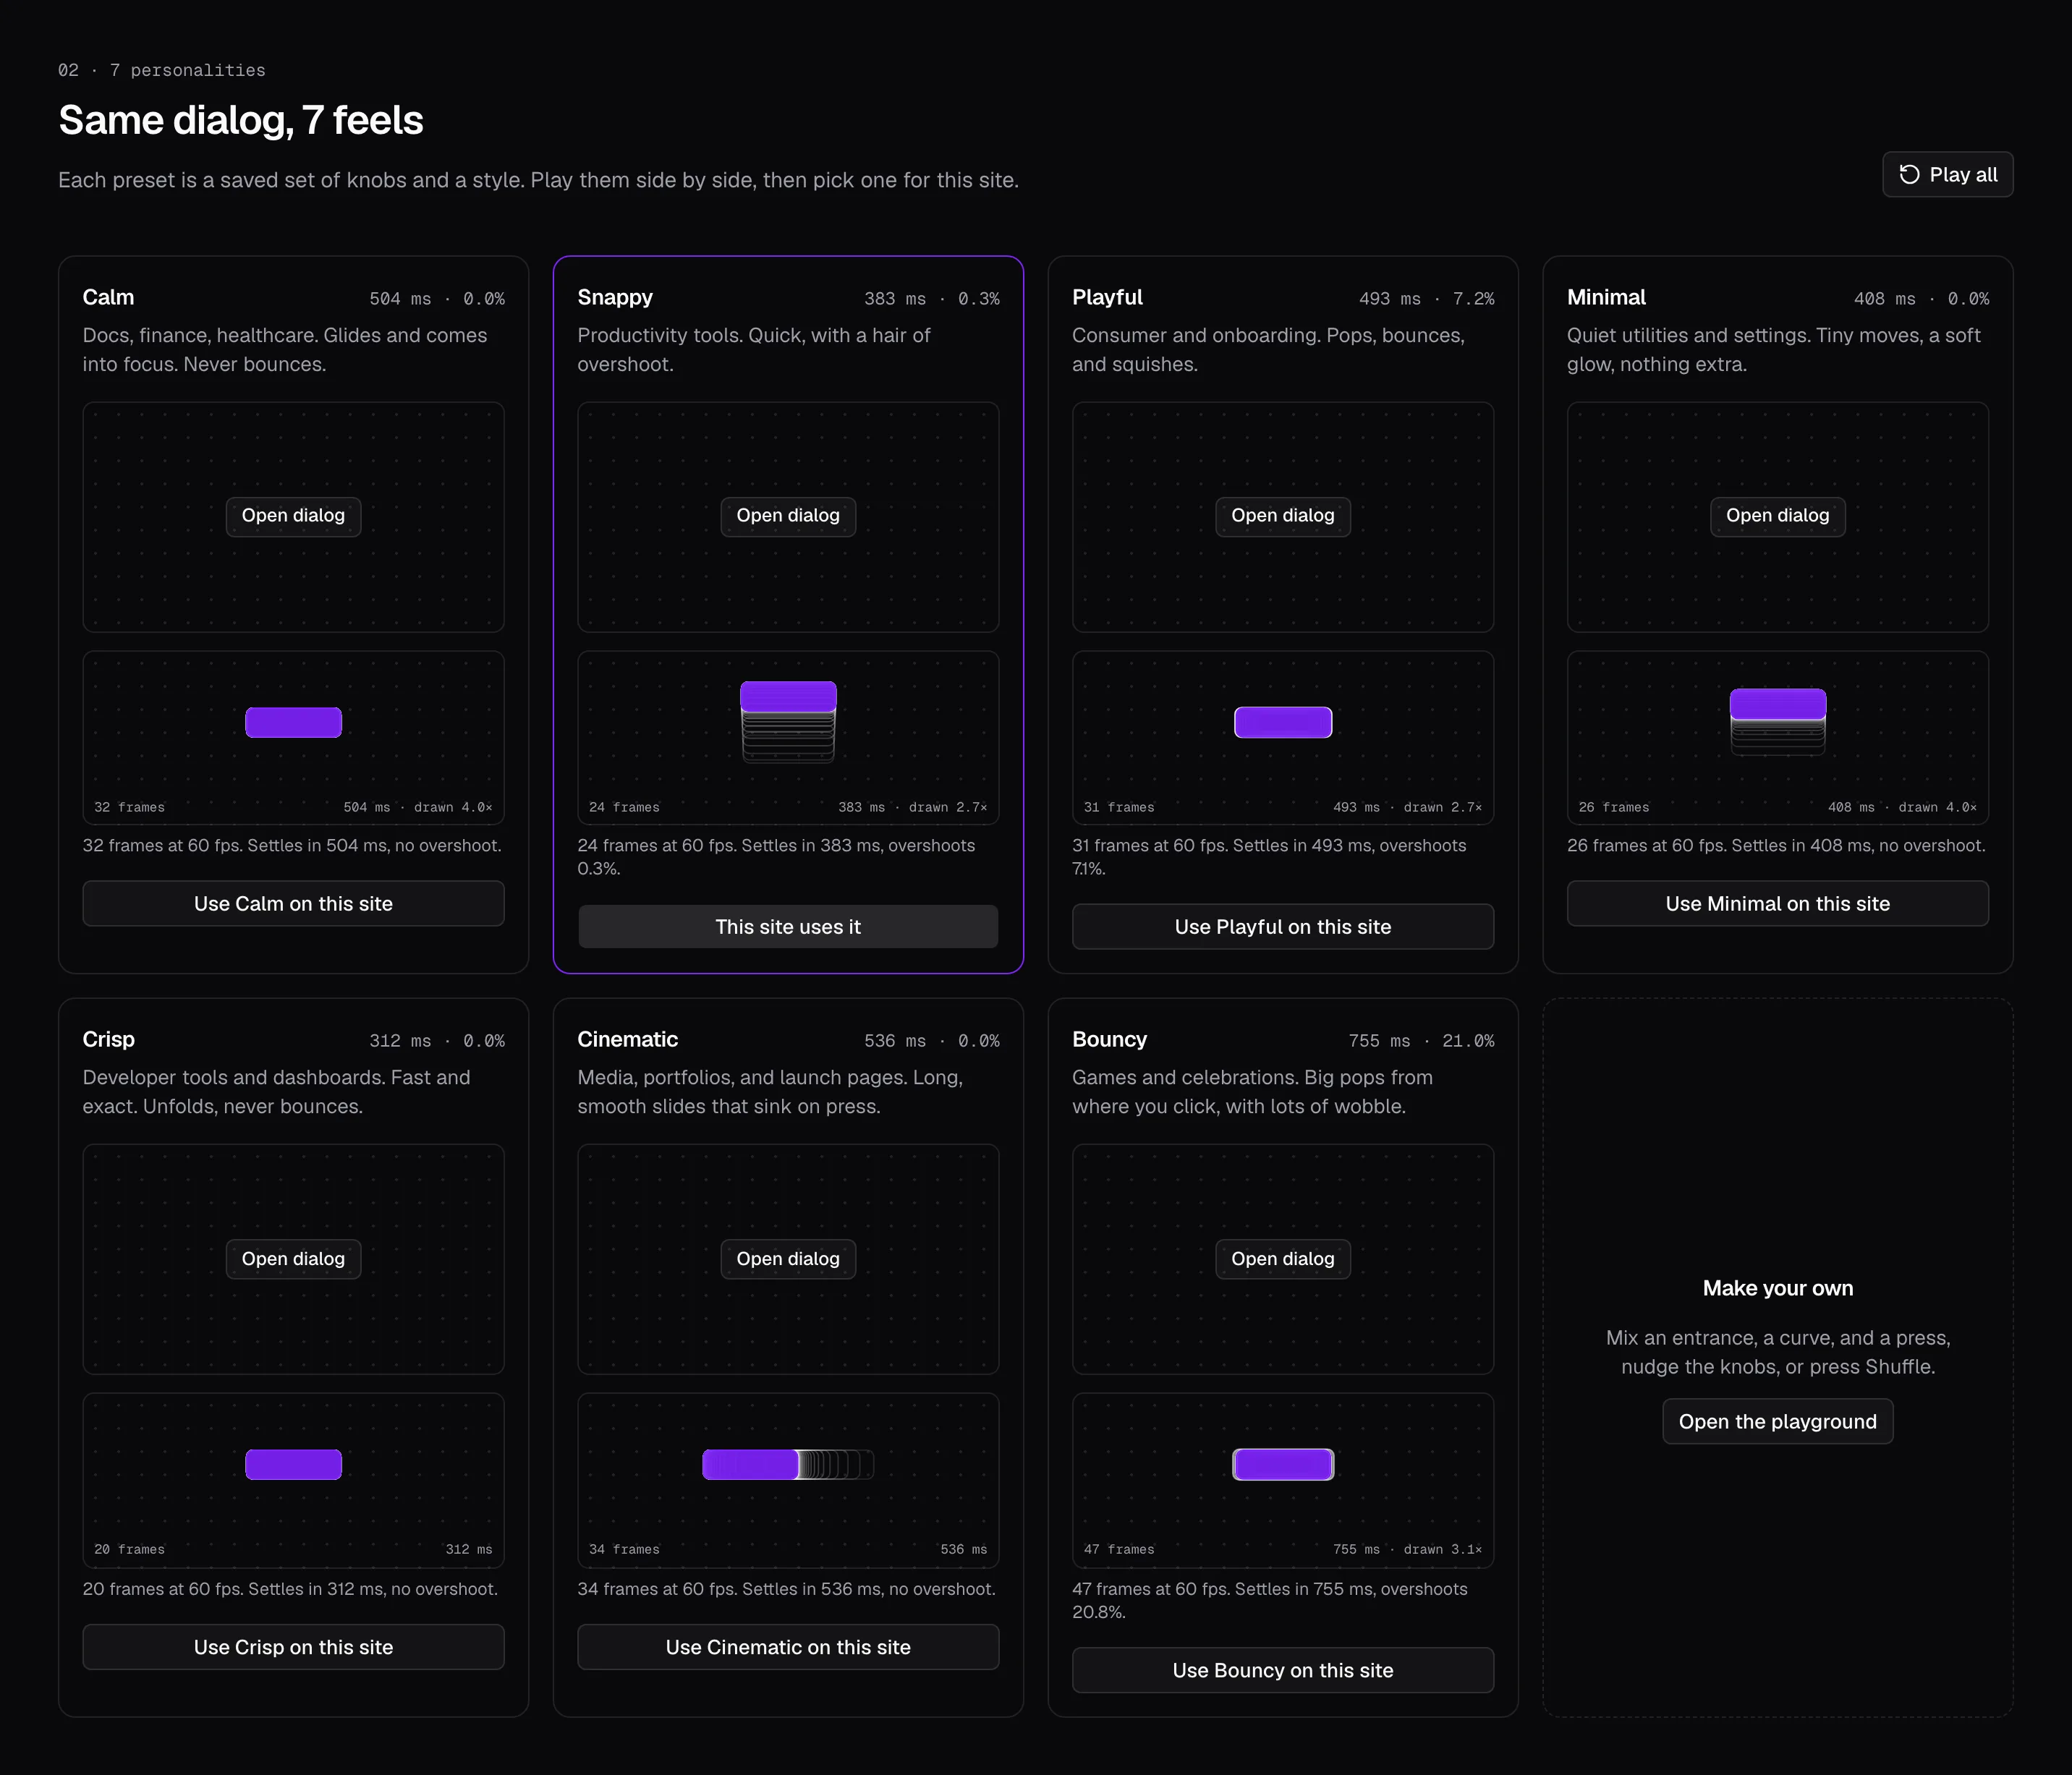Use Calm on this site

click(293, 904)
